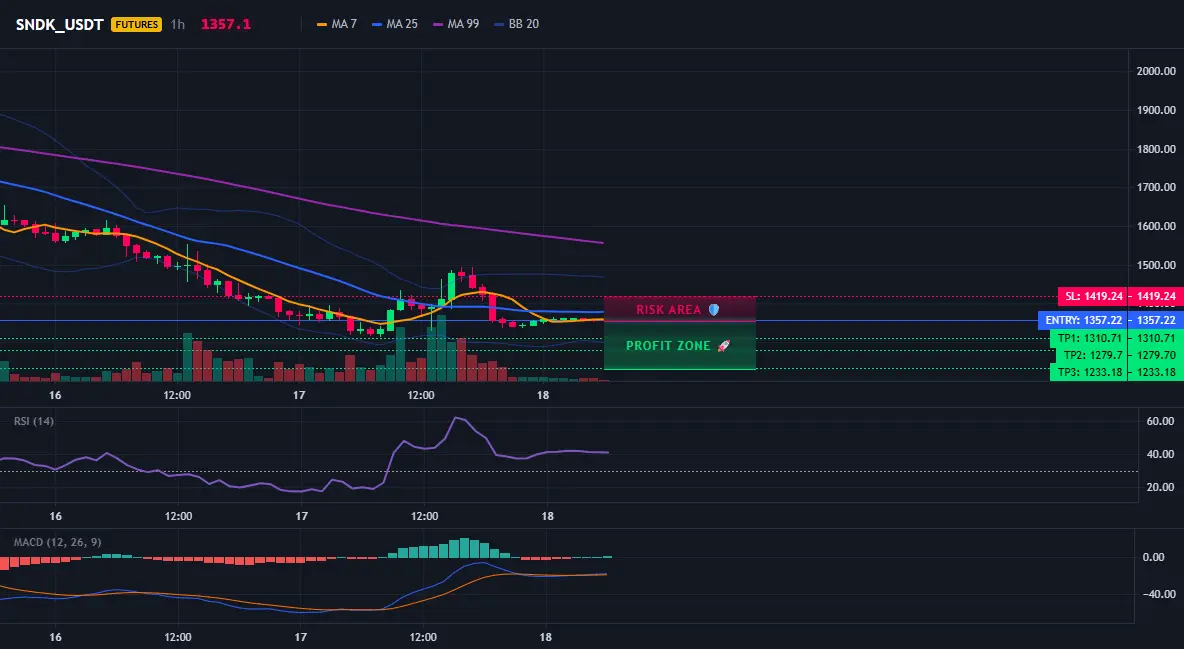1184x649 pixels.
Task: Toggle the MA 25 legend item
Action: point(395,24)
